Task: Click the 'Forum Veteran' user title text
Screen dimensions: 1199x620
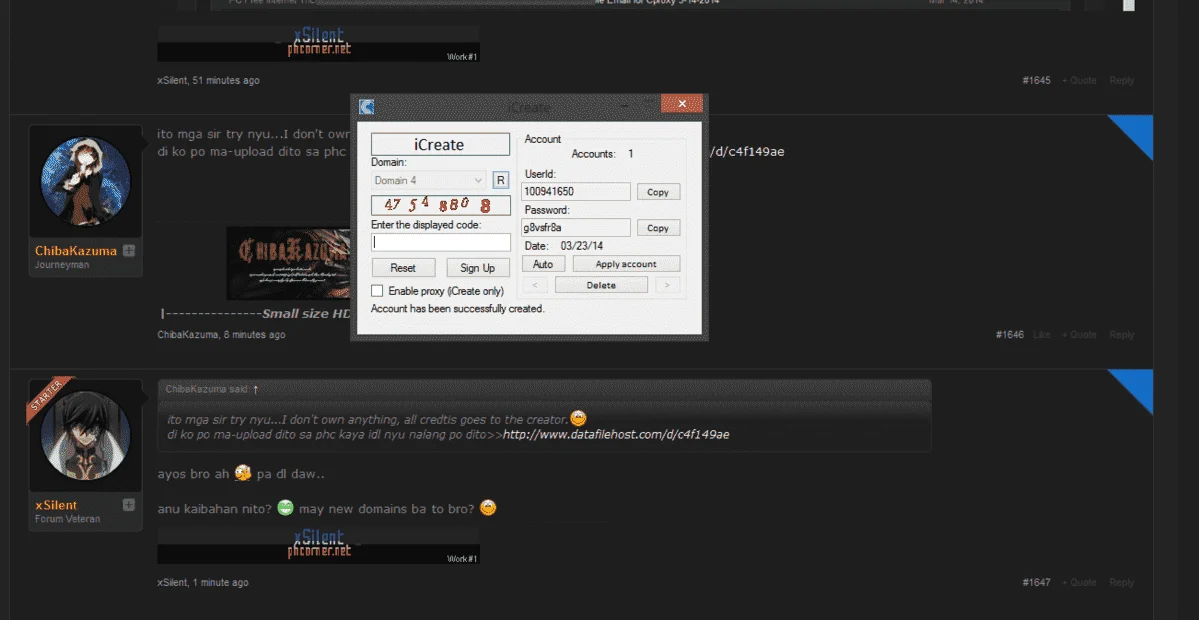Action: pos(67,519)
